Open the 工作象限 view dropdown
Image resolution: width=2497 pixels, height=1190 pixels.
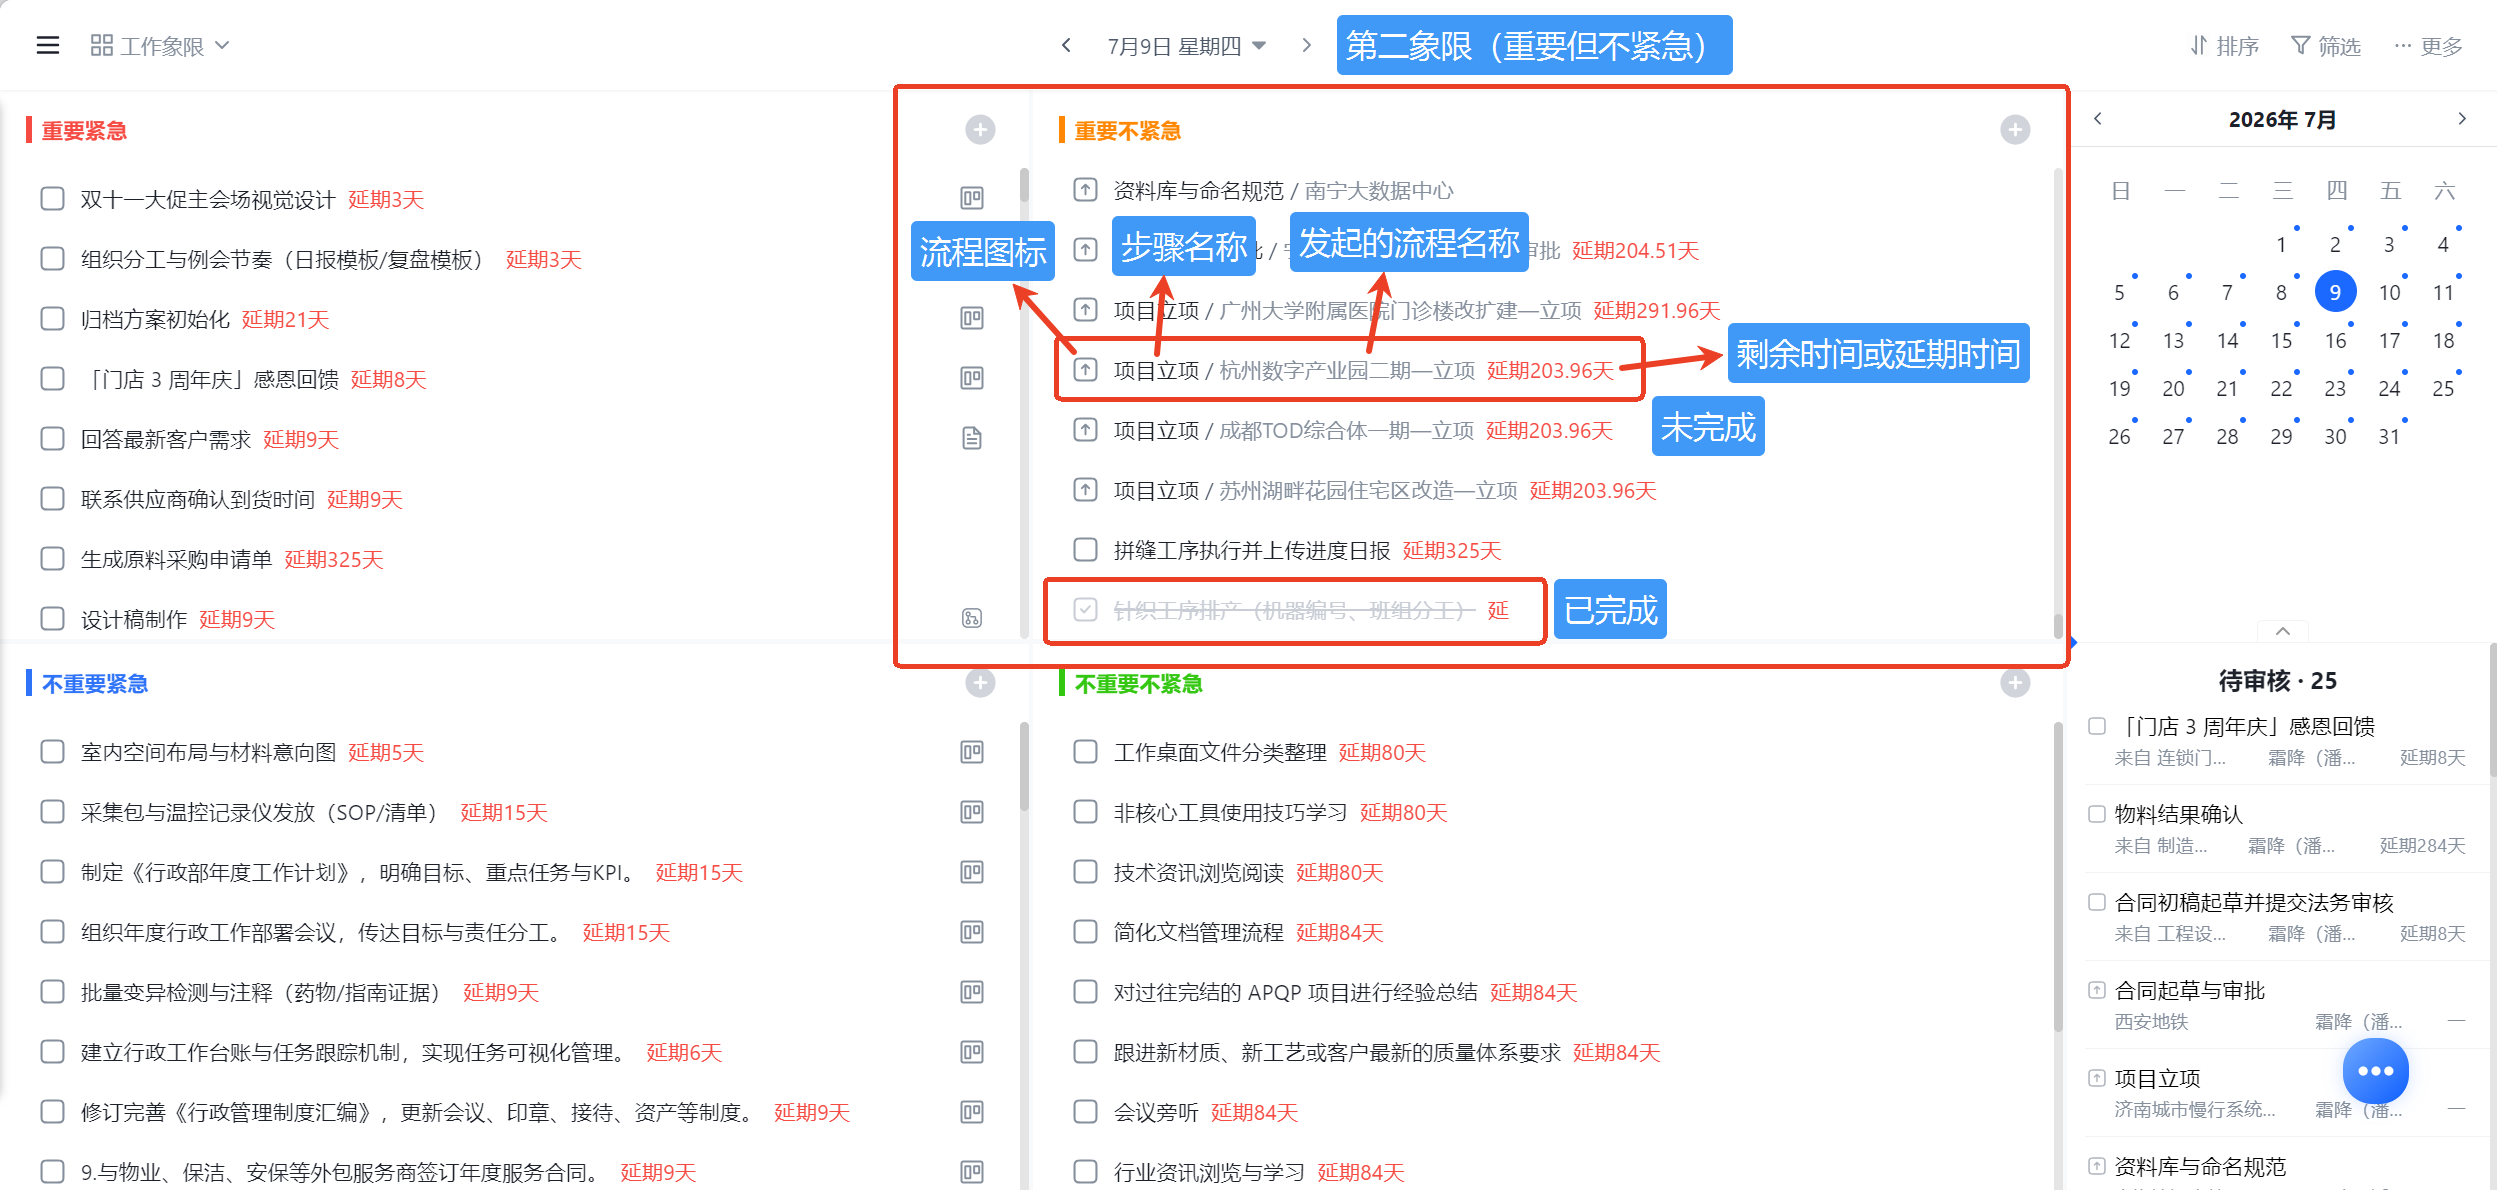[160, 46]
